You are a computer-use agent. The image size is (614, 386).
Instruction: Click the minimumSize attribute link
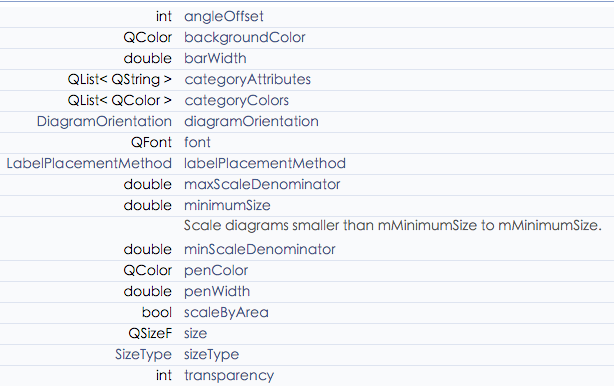227,206
